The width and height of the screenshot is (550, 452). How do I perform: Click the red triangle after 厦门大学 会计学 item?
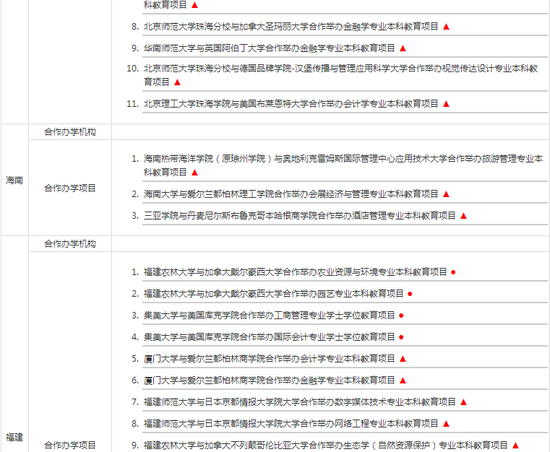coord(403,359)
